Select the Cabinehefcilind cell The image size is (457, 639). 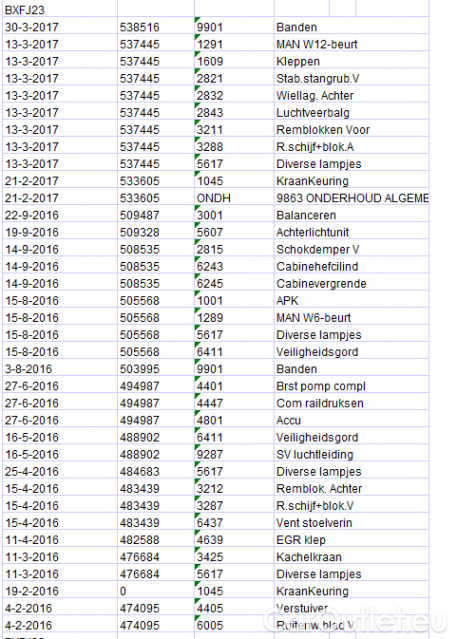352,267
